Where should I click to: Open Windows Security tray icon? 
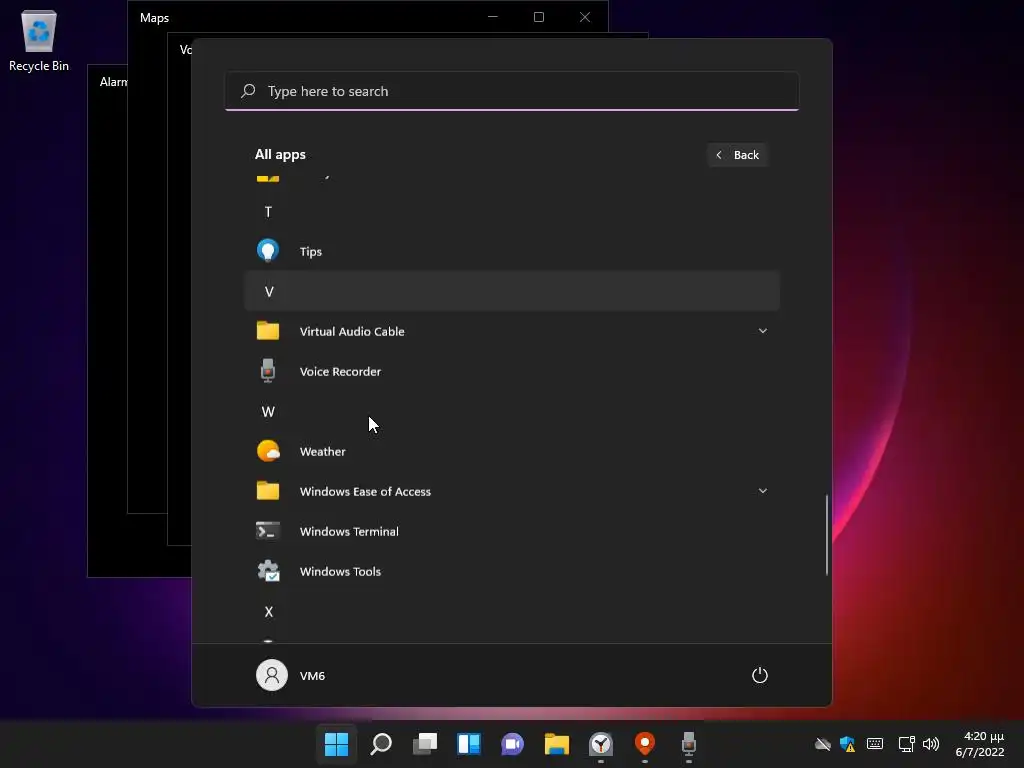pyautogui.click(x=848, y=744)
